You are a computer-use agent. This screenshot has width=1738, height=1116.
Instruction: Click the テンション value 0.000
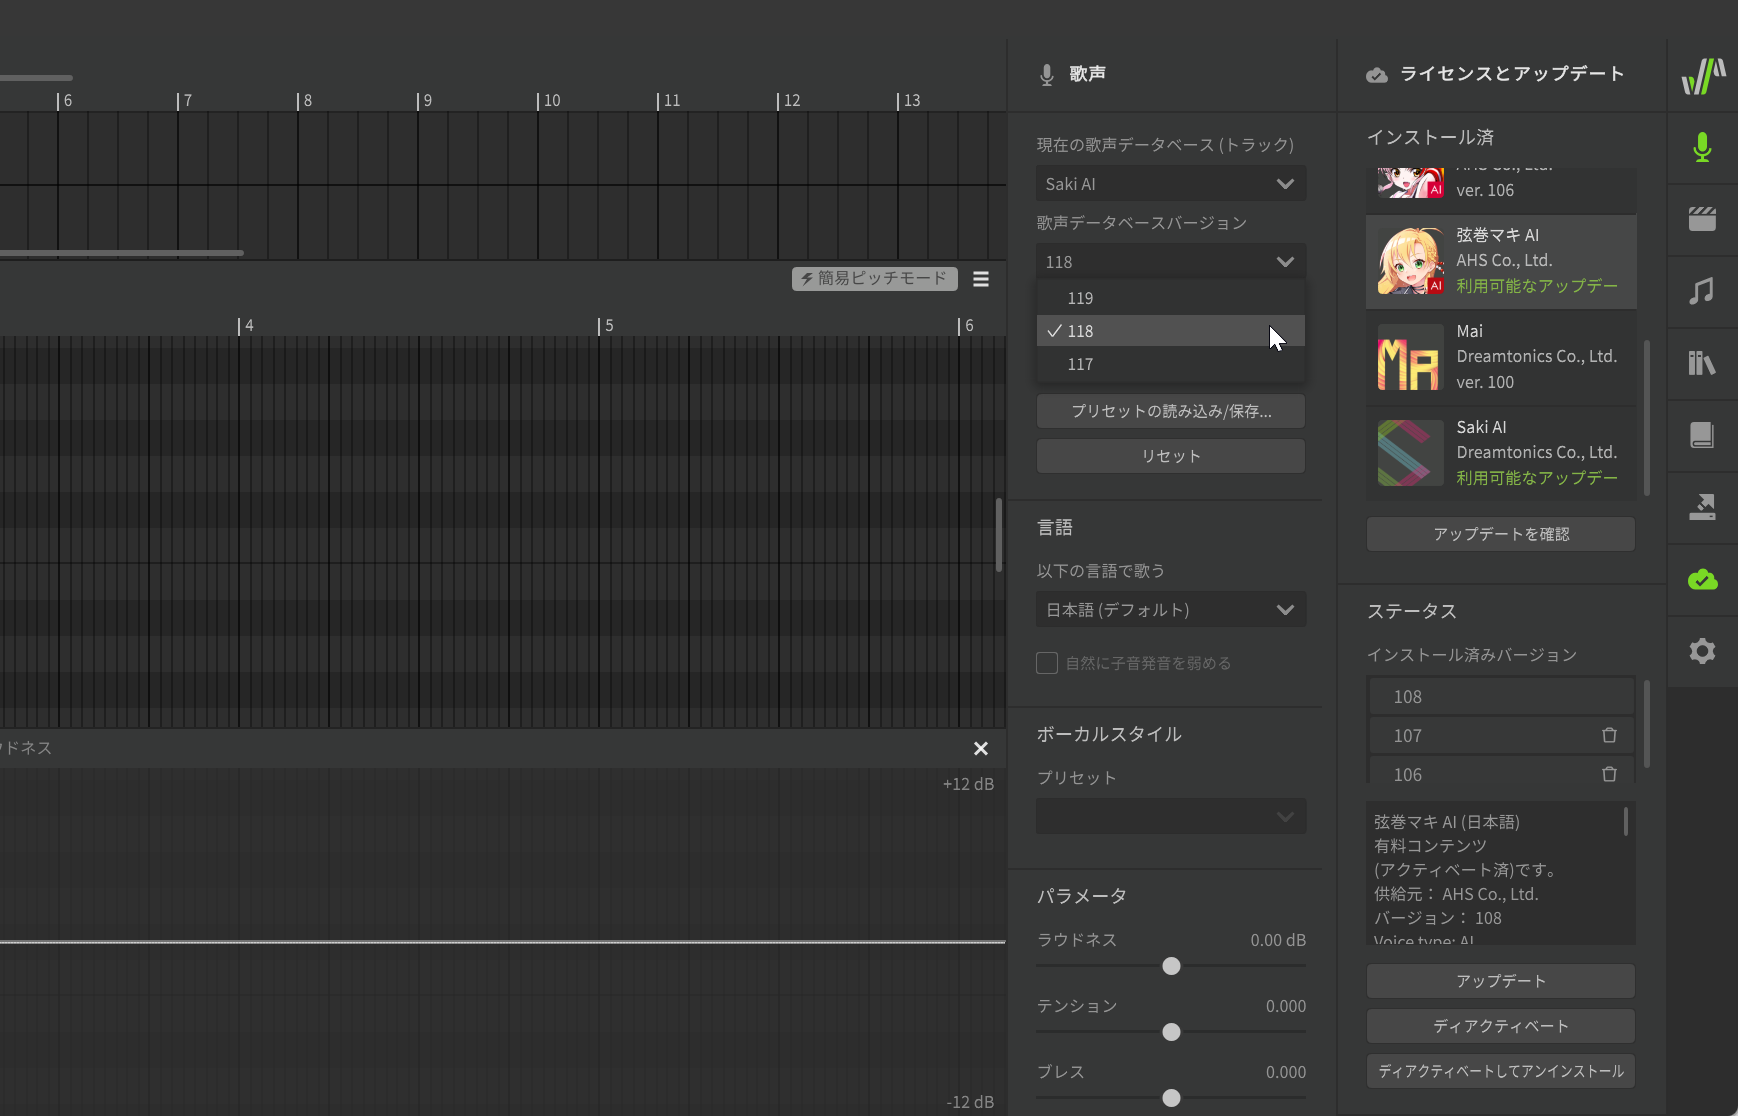(1286, 1006)
